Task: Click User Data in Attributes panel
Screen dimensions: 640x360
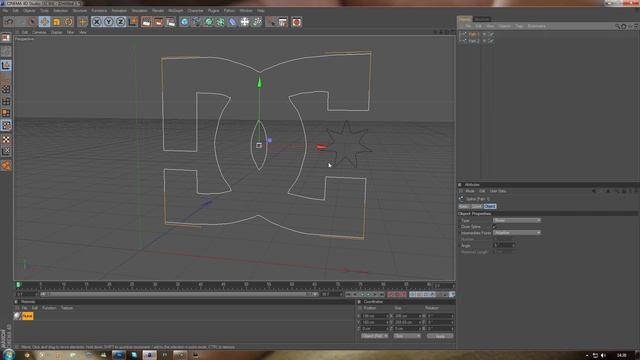Action: click(x=498, y=191)
